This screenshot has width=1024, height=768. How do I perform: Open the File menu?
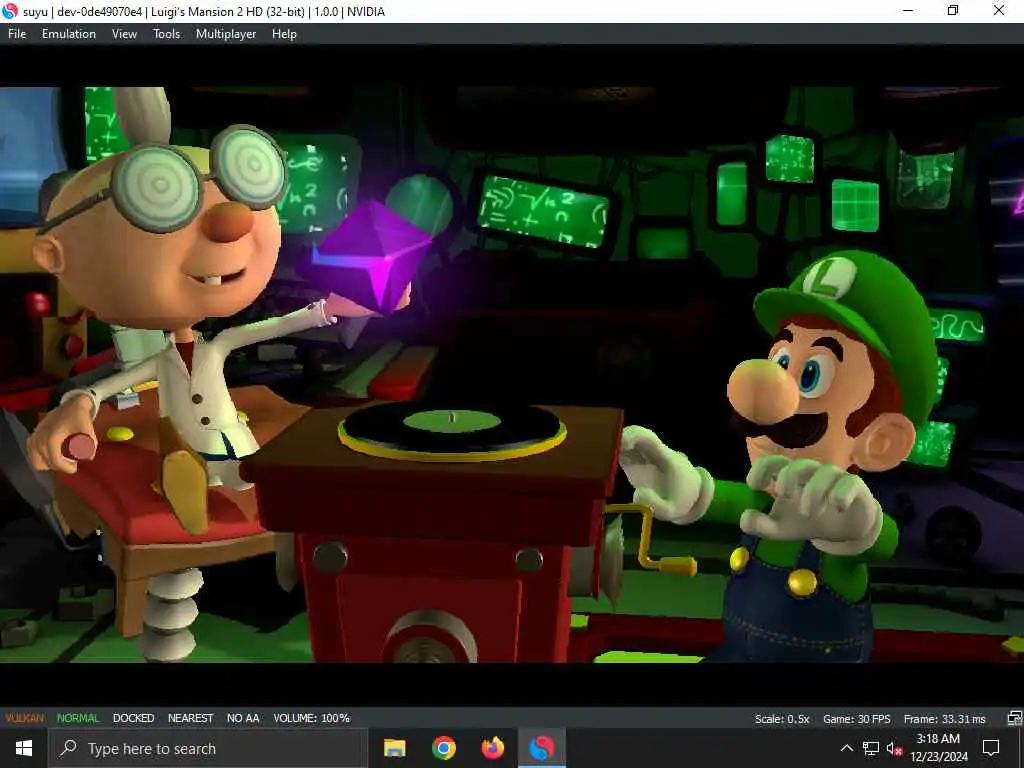[x=17, y=34]
